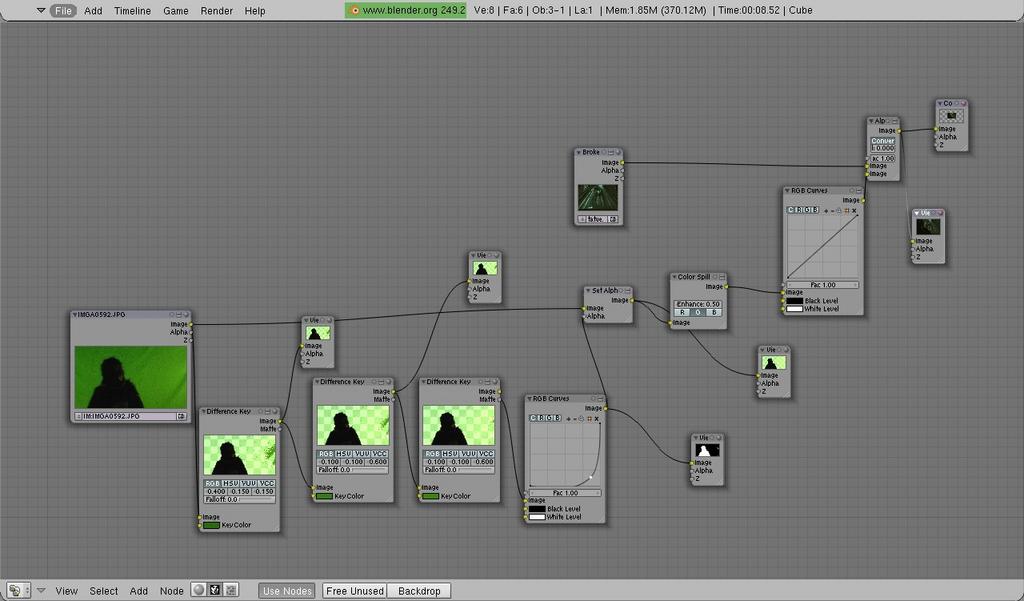The image size is (1024, 601).
Task: Pick Key Color swatch of first Difference Key
Action: [211, 525]
